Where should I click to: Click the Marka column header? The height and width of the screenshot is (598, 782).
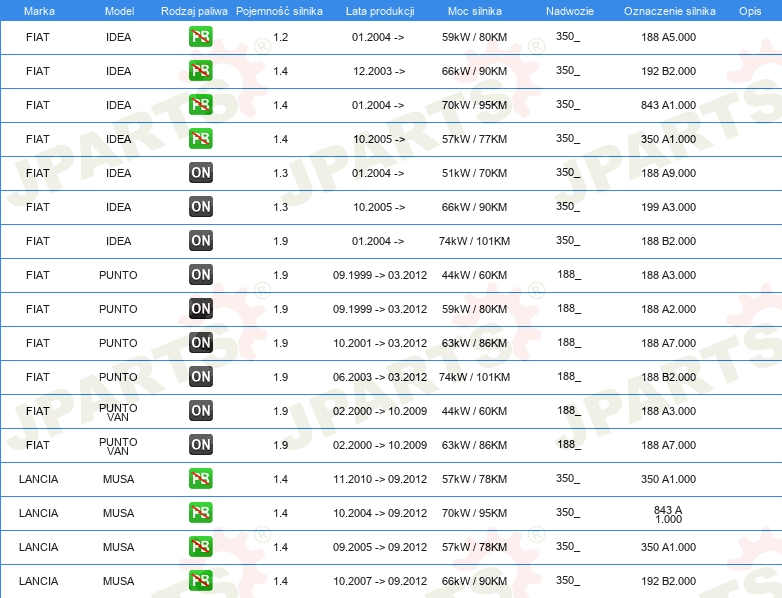pyautogui.click(x=39, y=11)
